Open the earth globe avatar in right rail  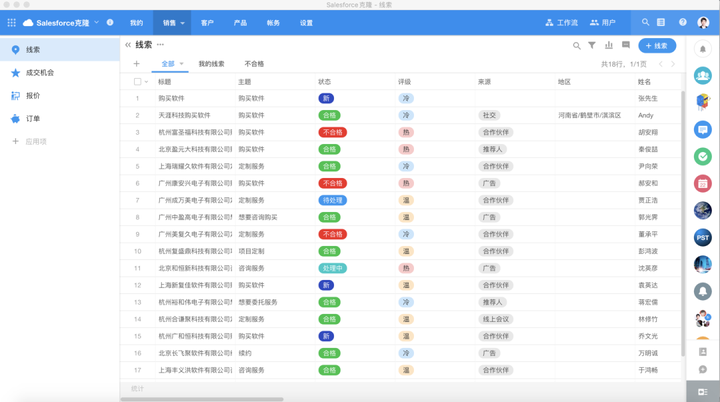point(703,210)
